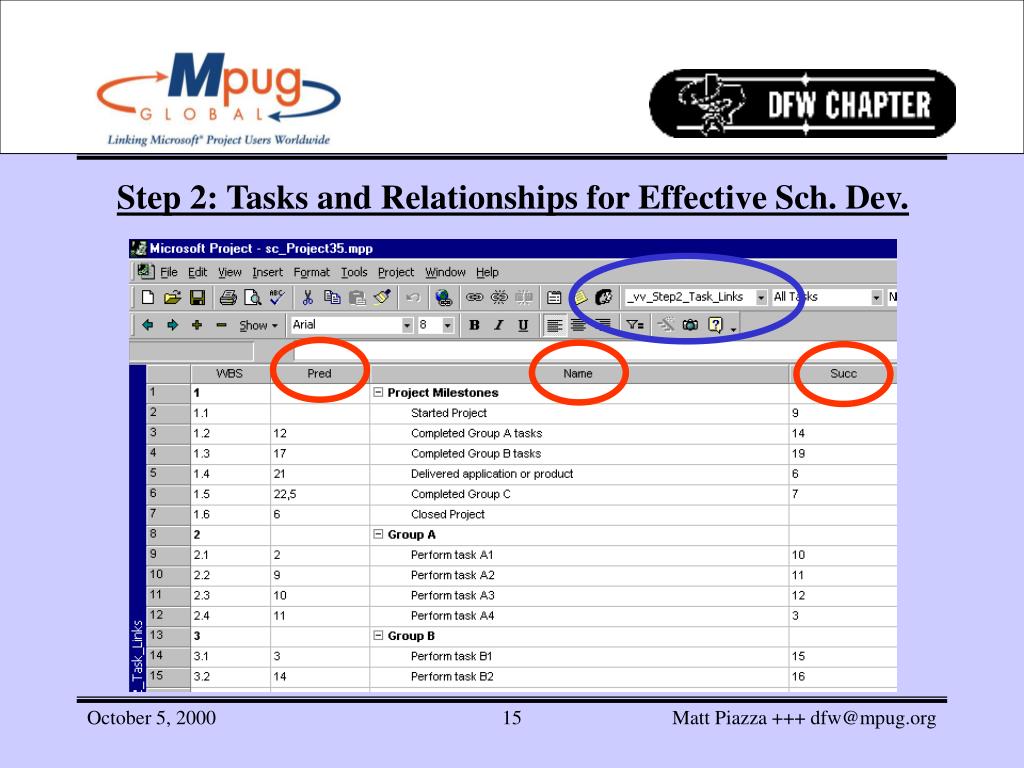Click the Split Task icon

click(524, 298)
